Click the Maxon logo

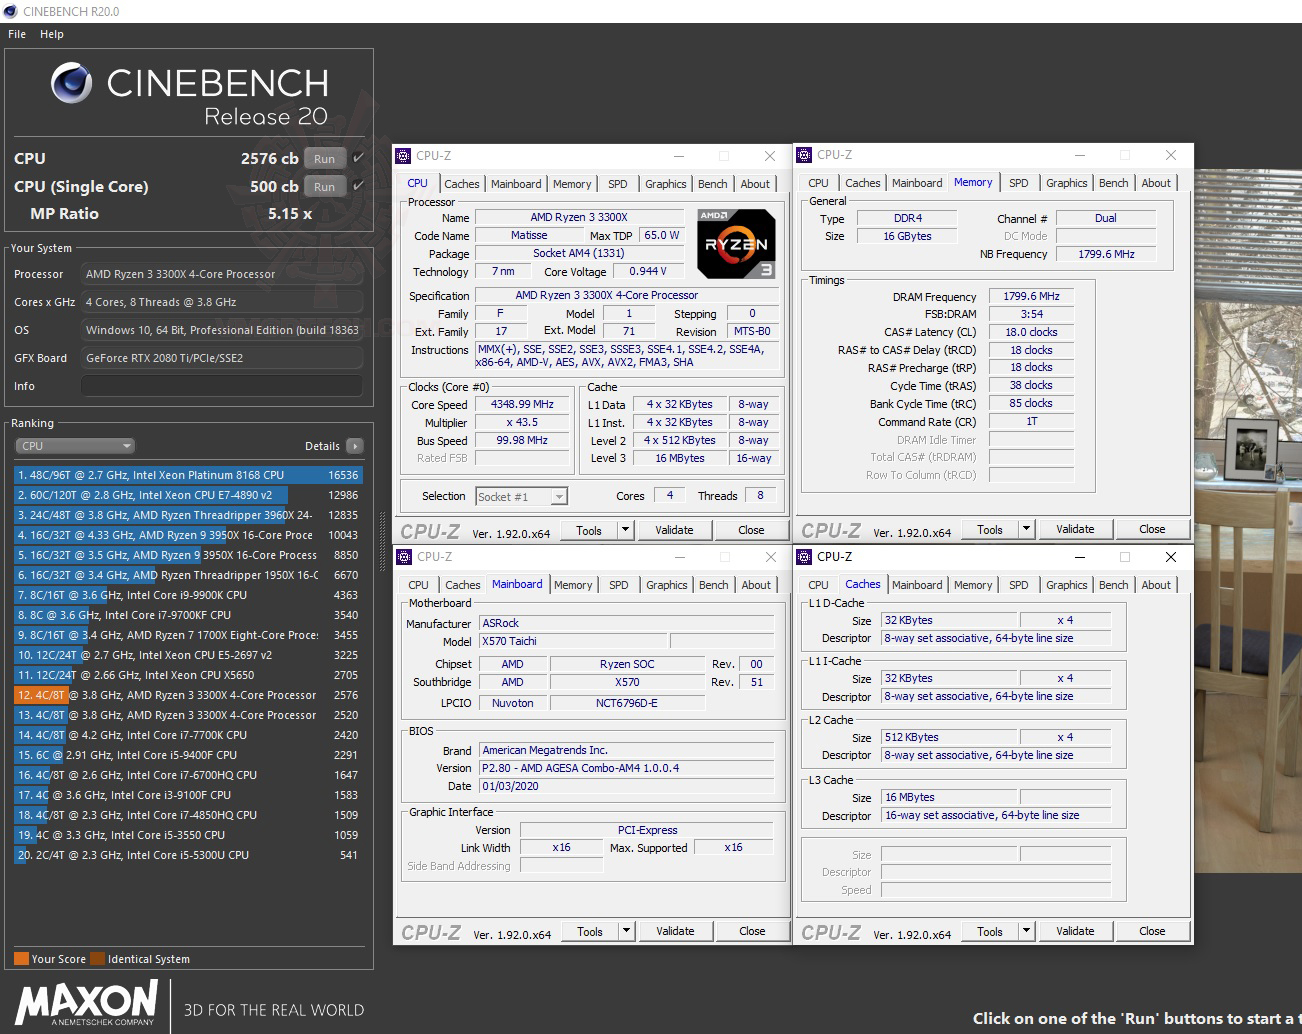tap(86, 1003)
